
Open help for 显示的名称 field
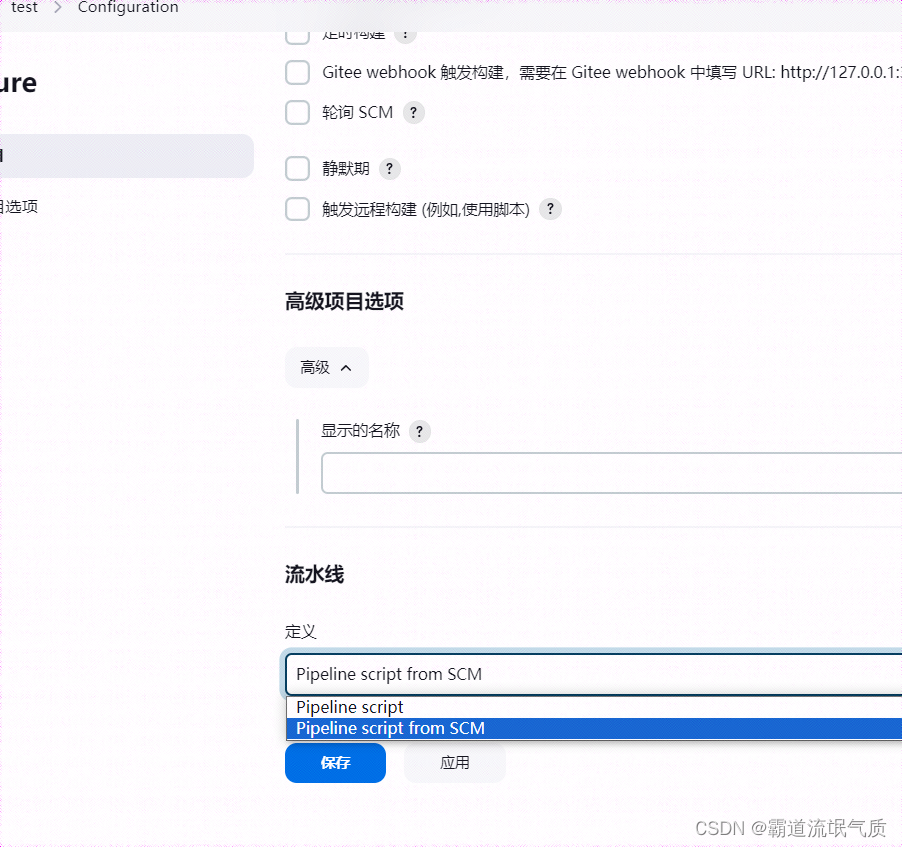tap(419, 431)
